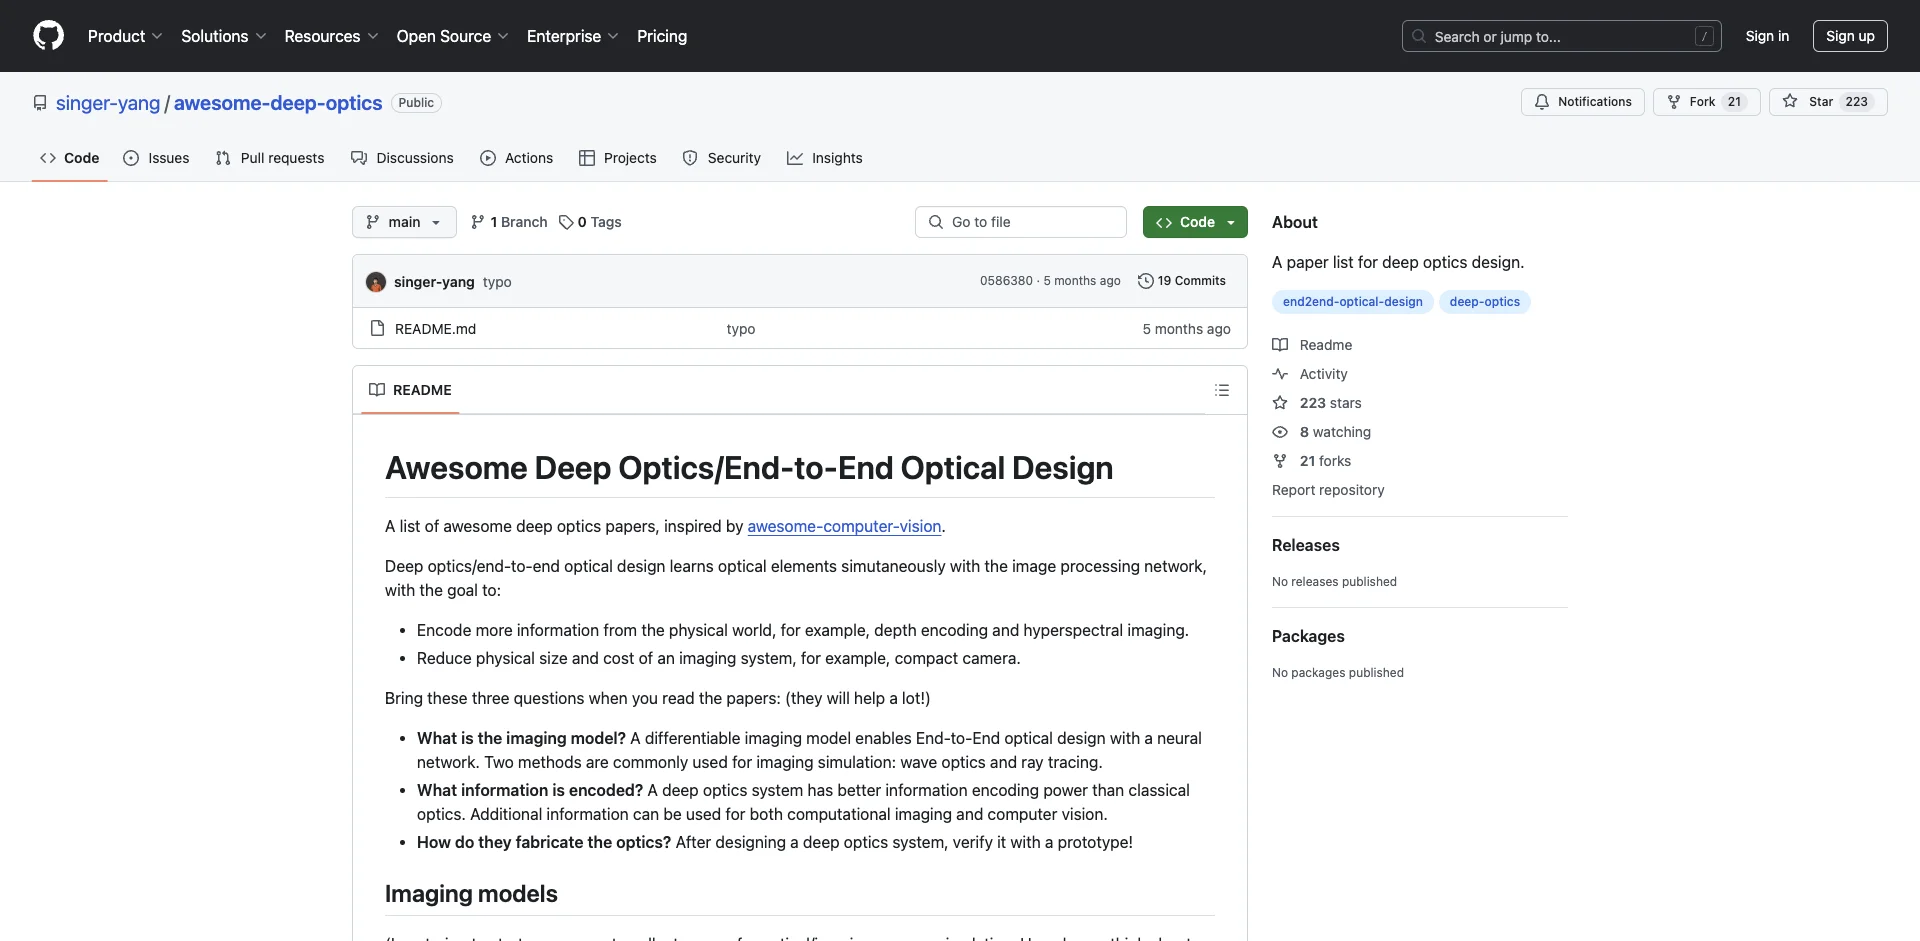This screenshot has height=941, width=1920.
Task: Fork the repository with the Fork button
Action: (x=1706, y=102)
